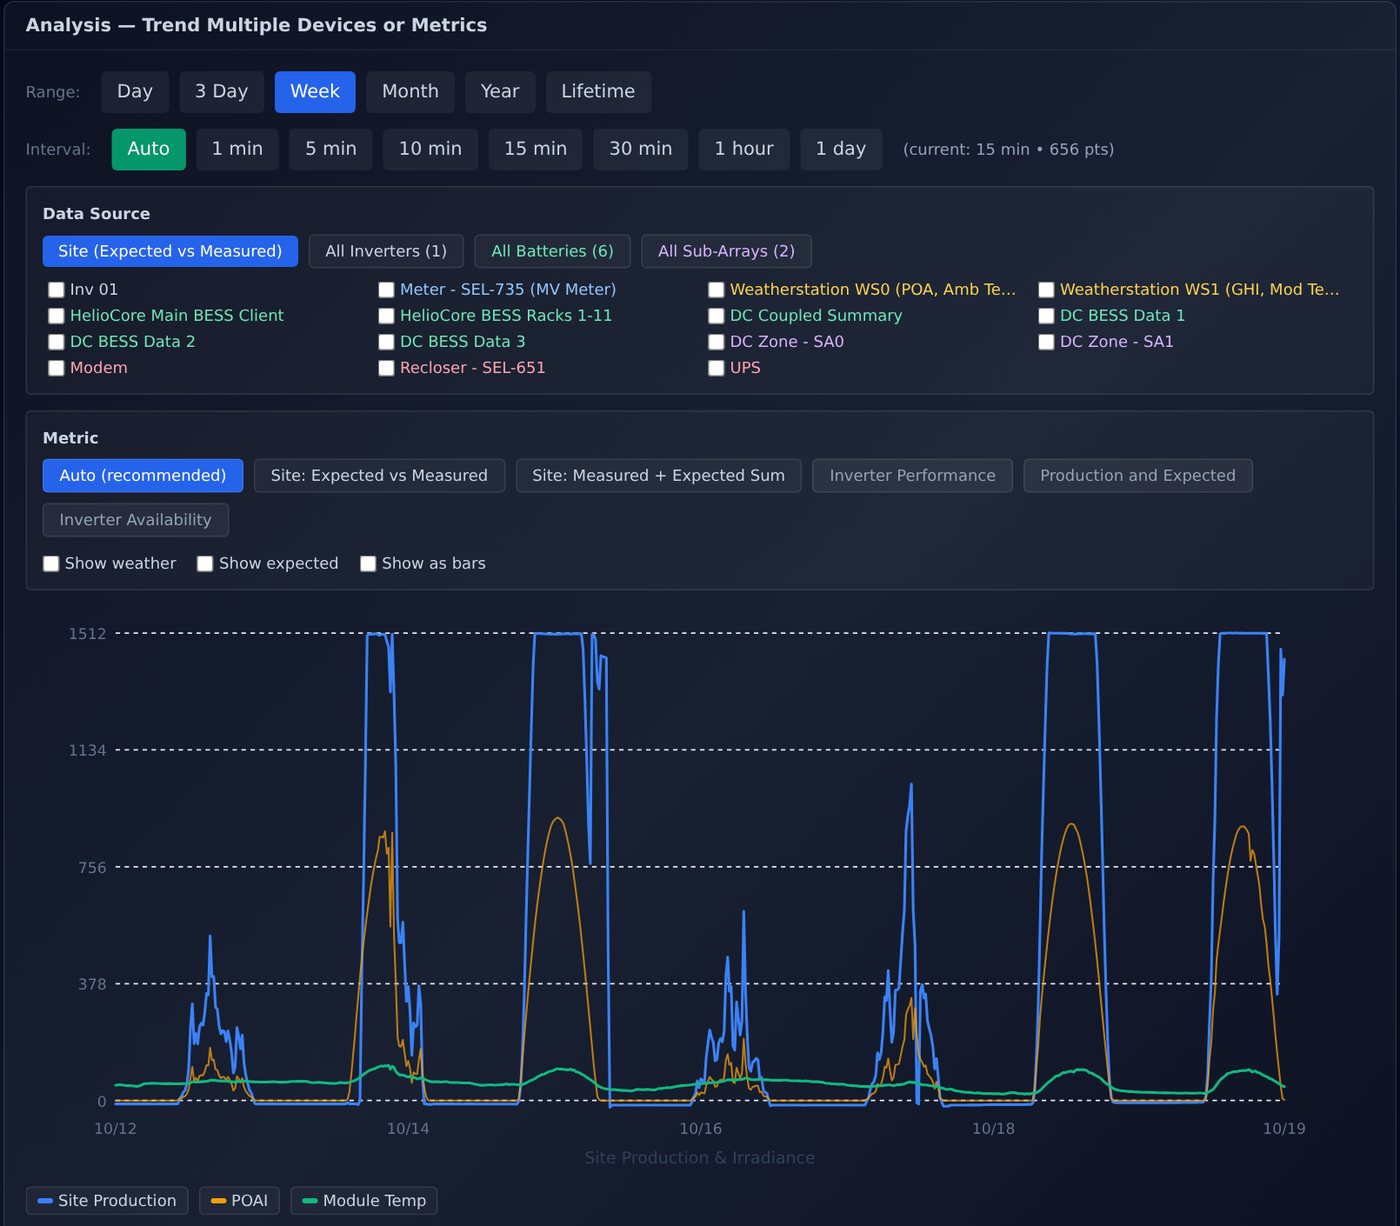Toggle Site Production legend series
The width and height of the screenshot is (1400, 1226).
pyautogui.click(x=107, y=1201)
